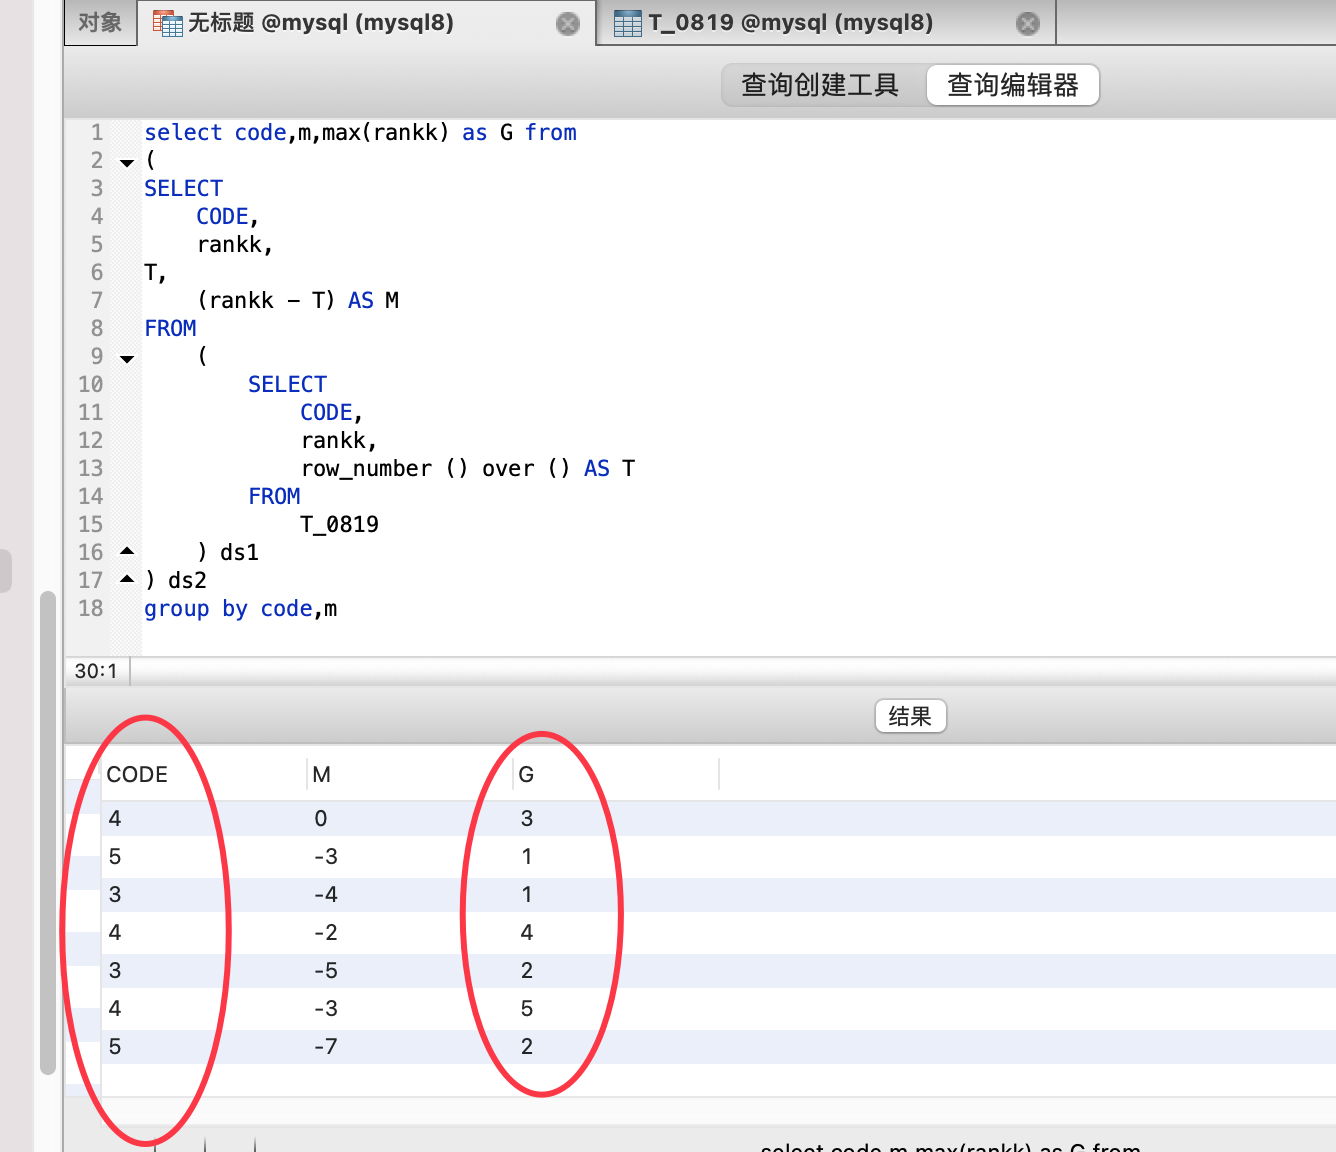This screenshot has width=1336, height=1152.
Task: Collapse the code block at line 2
Action: coord(127,162)
